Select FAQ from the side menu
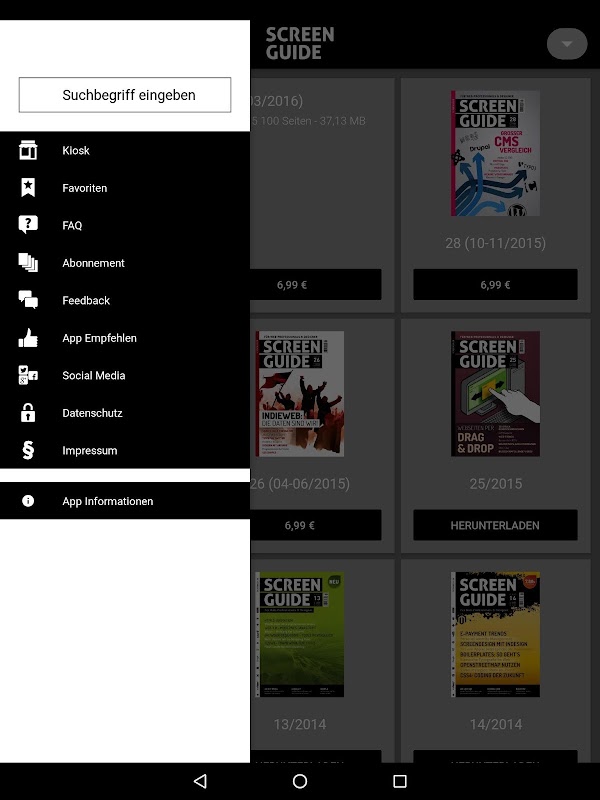Viewport: 600px width, 800px height. pos(125,225)
